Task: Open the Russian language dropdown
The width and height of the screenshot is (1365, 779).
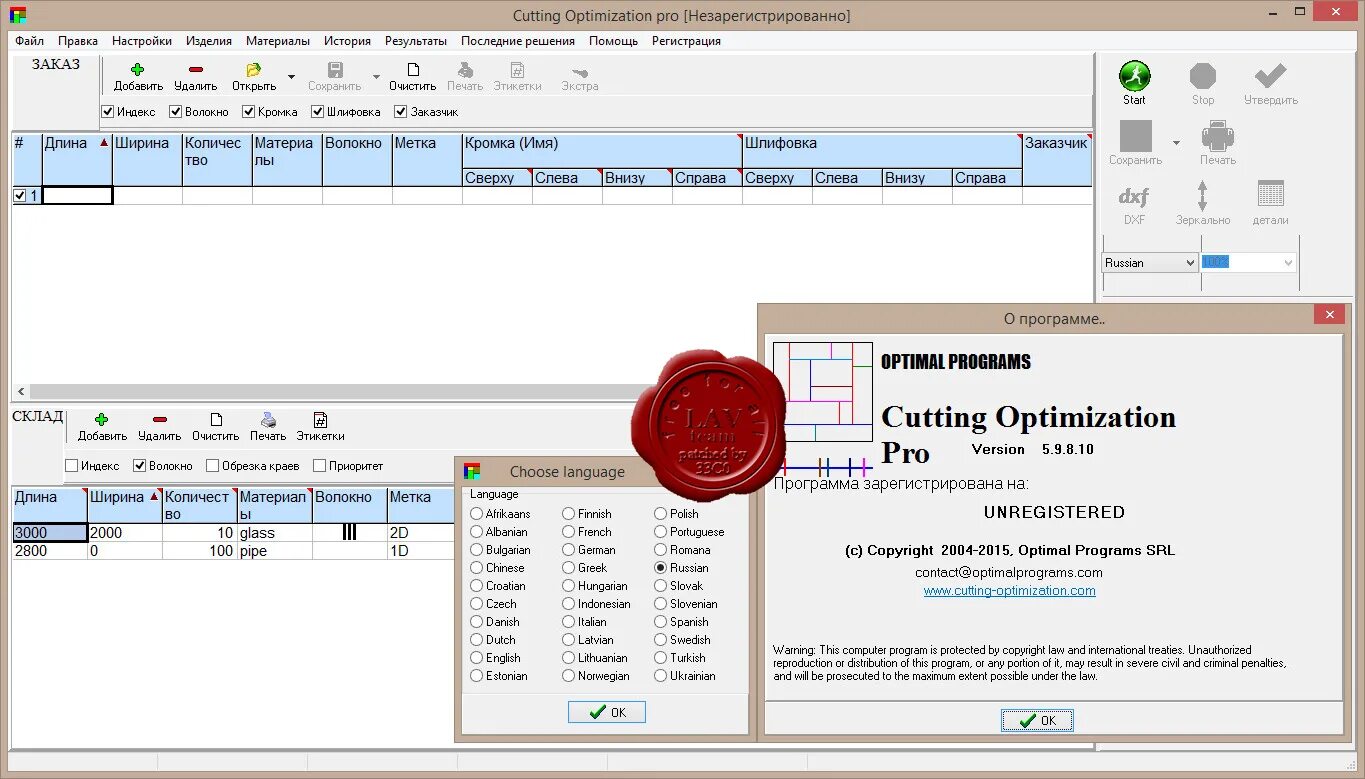Action: point(1150,262)
